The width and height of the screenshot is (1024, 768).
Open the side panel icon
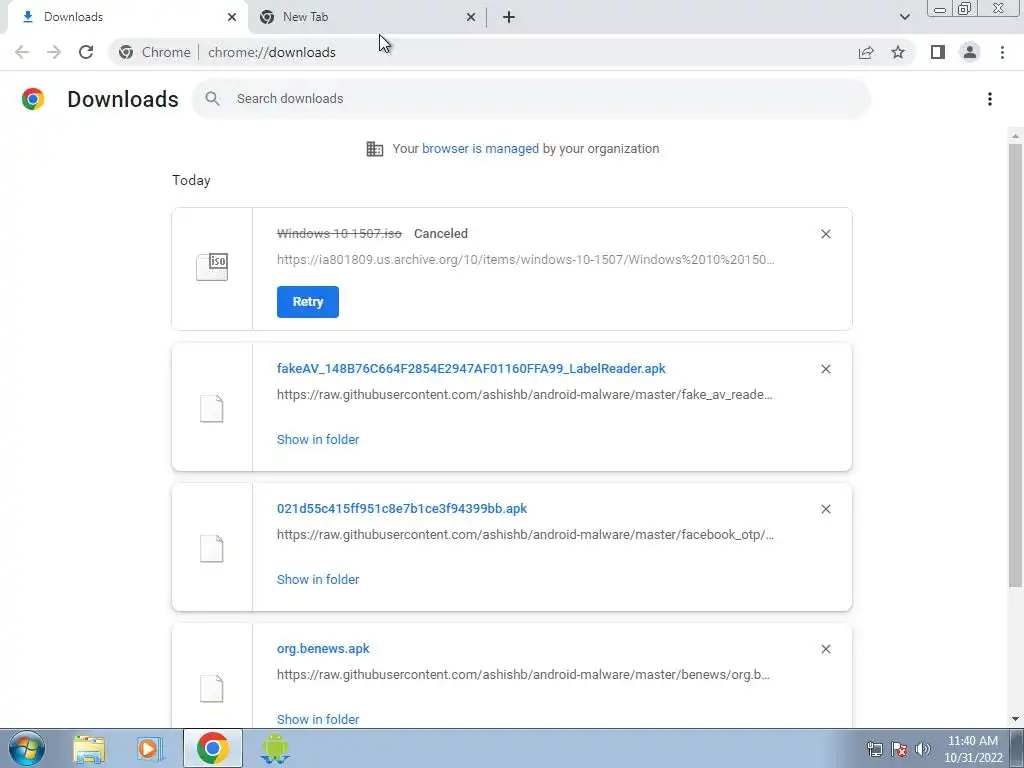(938, 52)
